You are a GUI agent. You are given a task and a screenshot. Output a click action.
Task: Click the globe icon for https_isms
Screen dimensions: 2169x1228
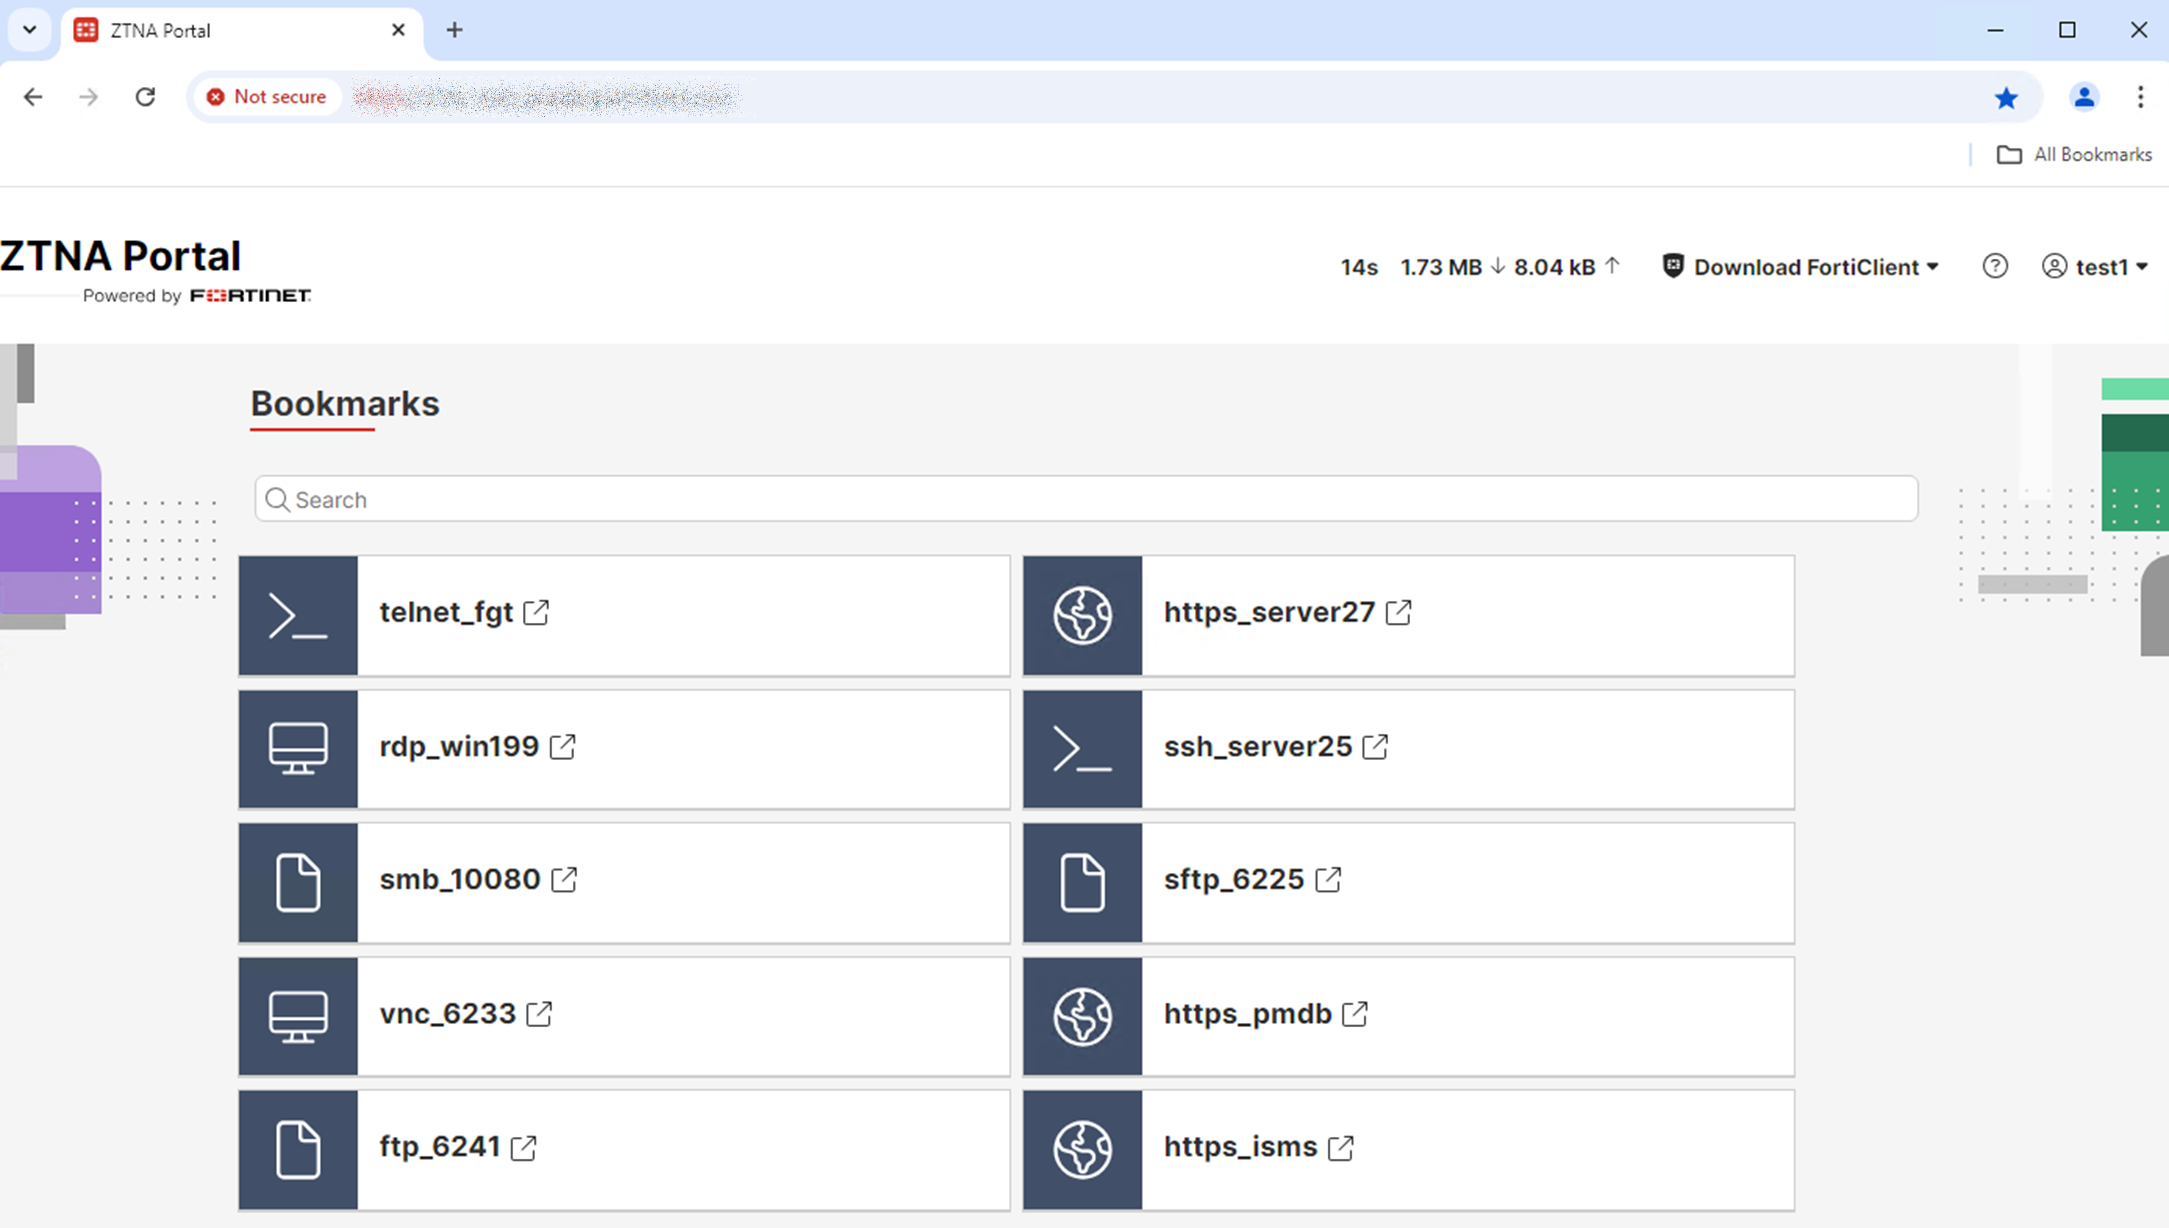pyautogui.click(x=1081, y=1149)
